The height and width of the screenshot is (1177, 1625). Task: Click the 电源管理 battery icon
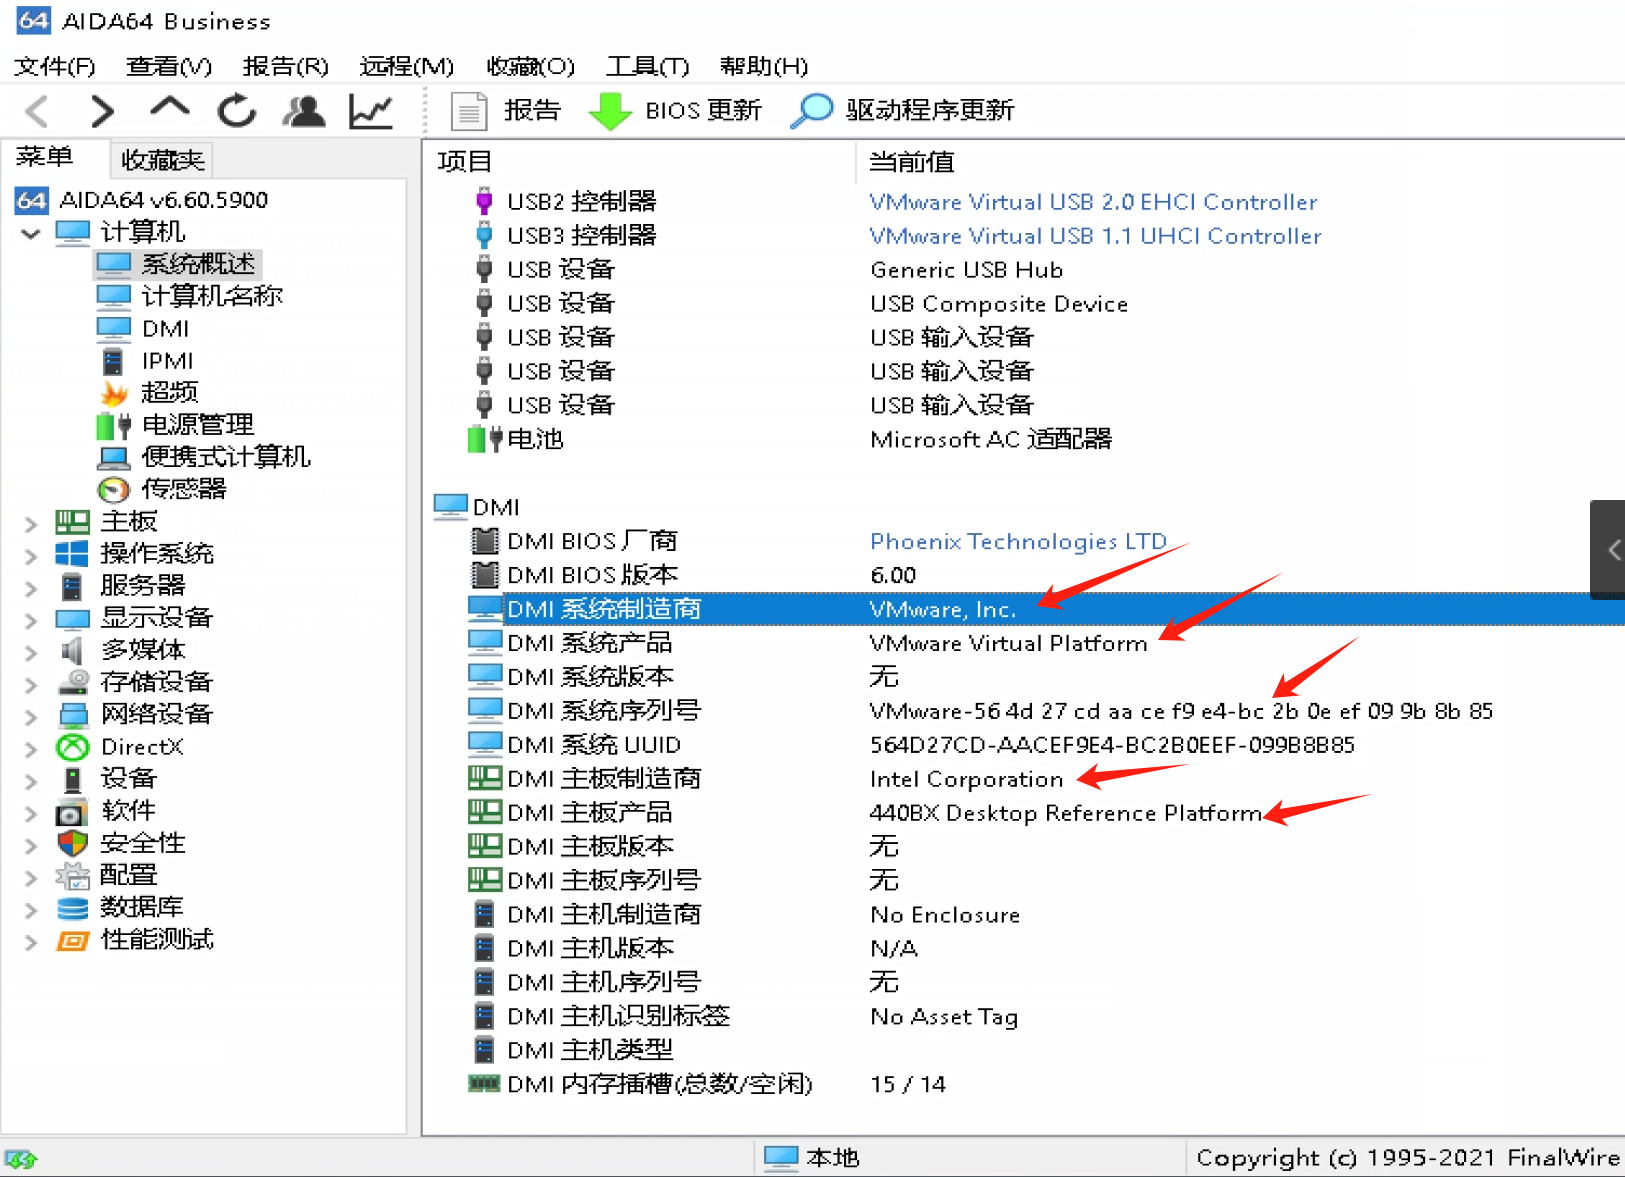point(114,425)
